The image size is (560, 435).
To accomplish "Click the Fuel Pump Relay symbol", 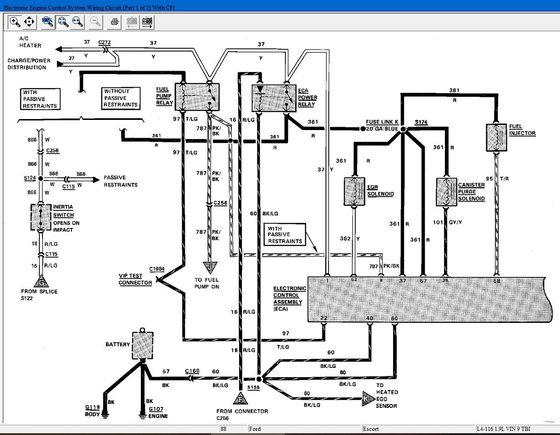I will [197, 97].
